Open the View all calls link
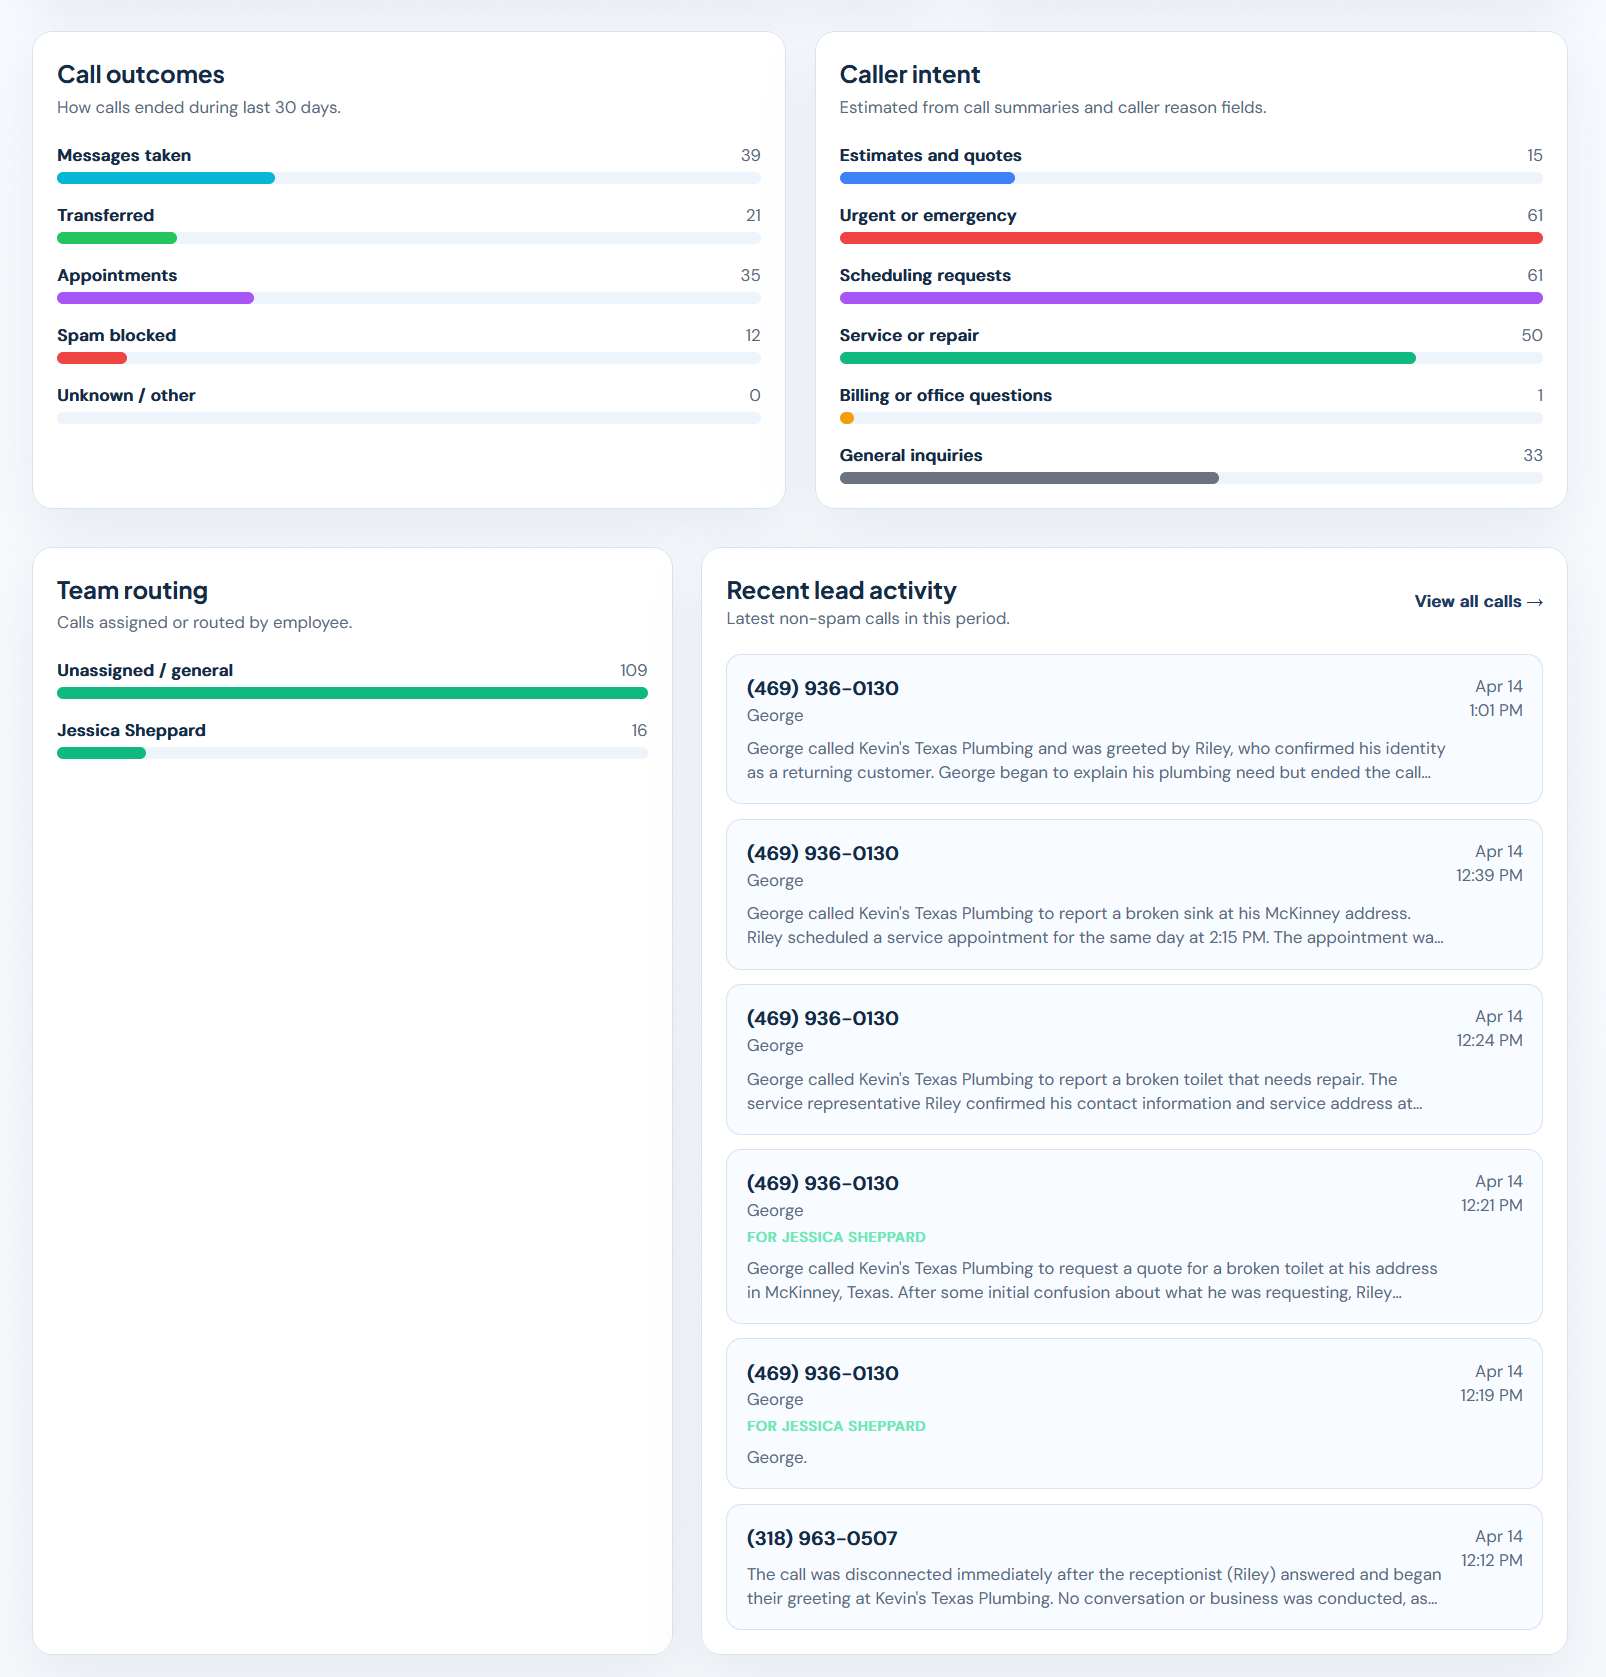The width and height of the screenshot is (1606, 1677). point(1467,601)
